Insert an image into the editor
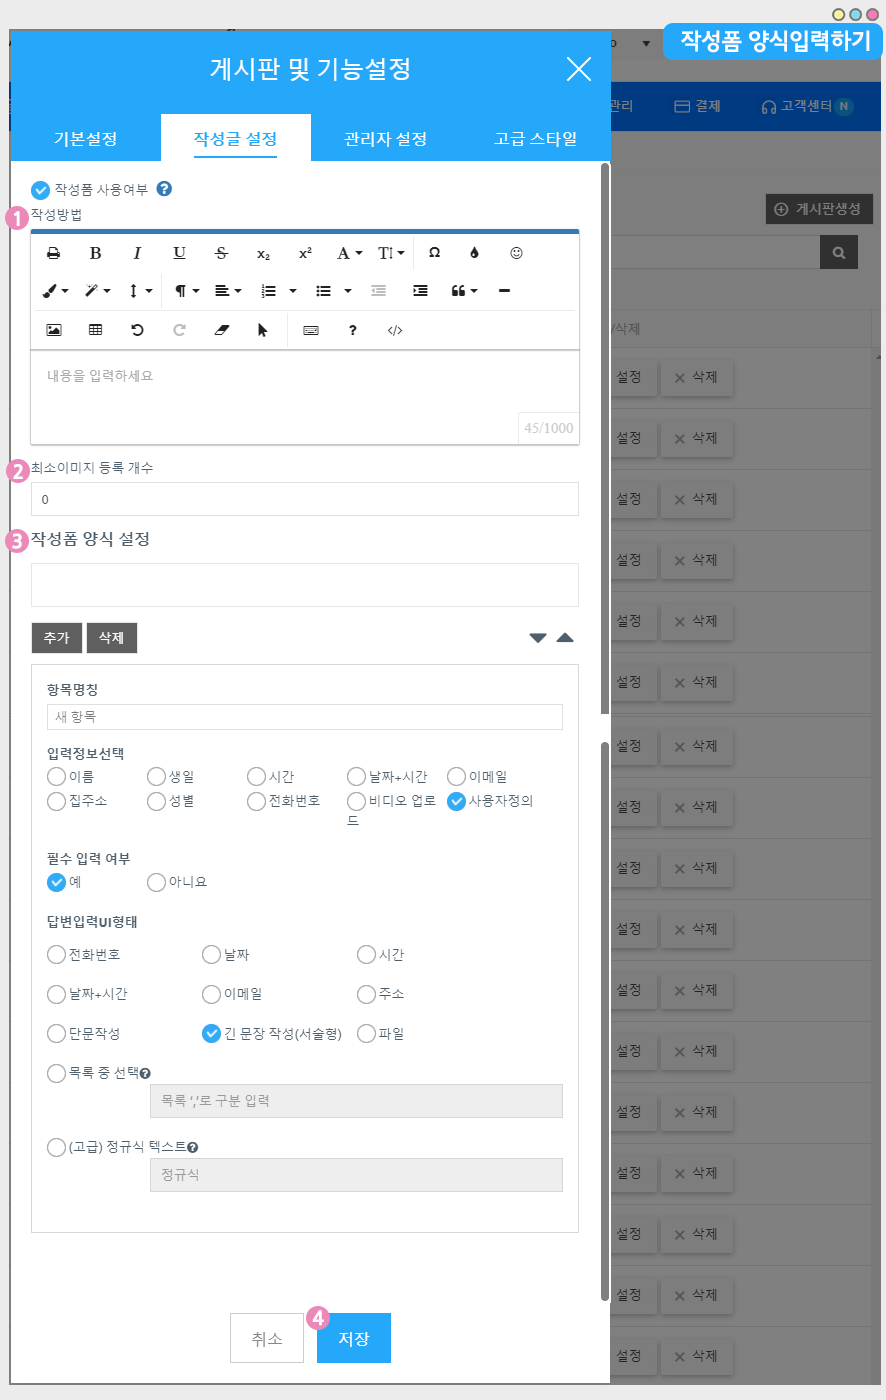The width and height of the screenshot is (886, 1400). coord(54,330)
